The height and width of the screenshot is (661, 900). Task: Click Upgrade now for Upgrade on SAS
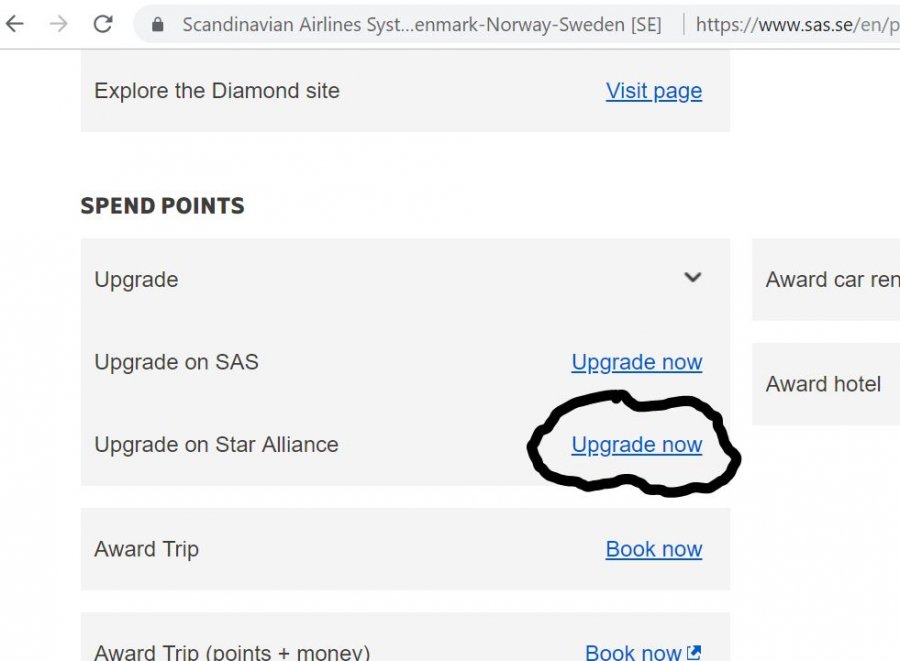636,362
